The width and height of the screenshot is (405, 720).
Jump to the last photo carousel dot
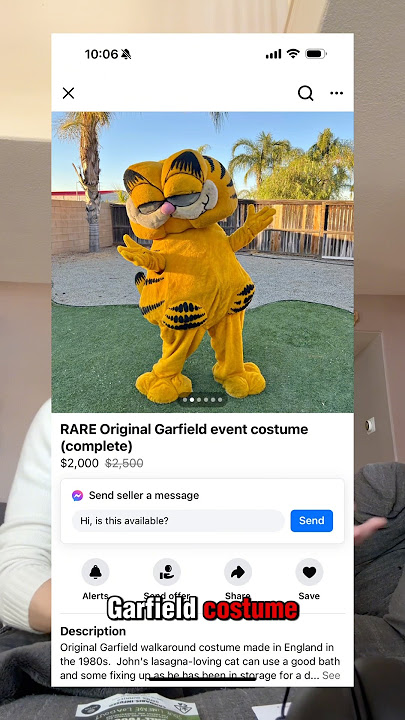(220, 400)
